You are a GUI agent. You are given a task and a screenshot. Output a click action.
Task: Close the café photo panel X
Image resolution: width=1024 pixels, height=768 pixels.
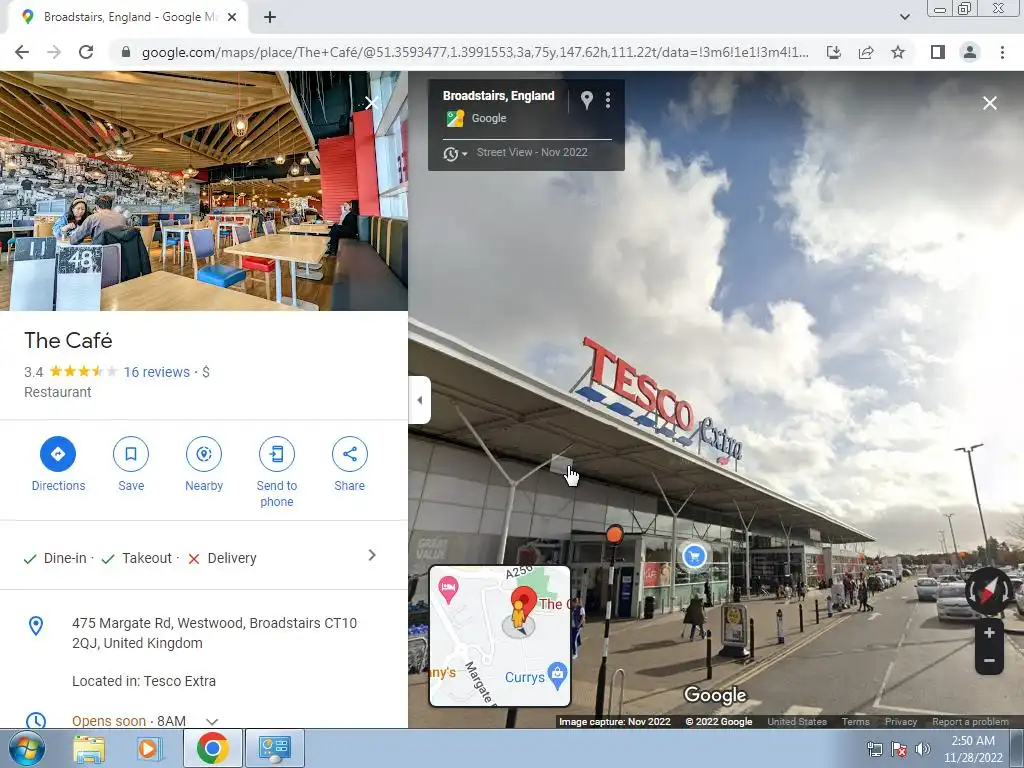coord(372,103)
